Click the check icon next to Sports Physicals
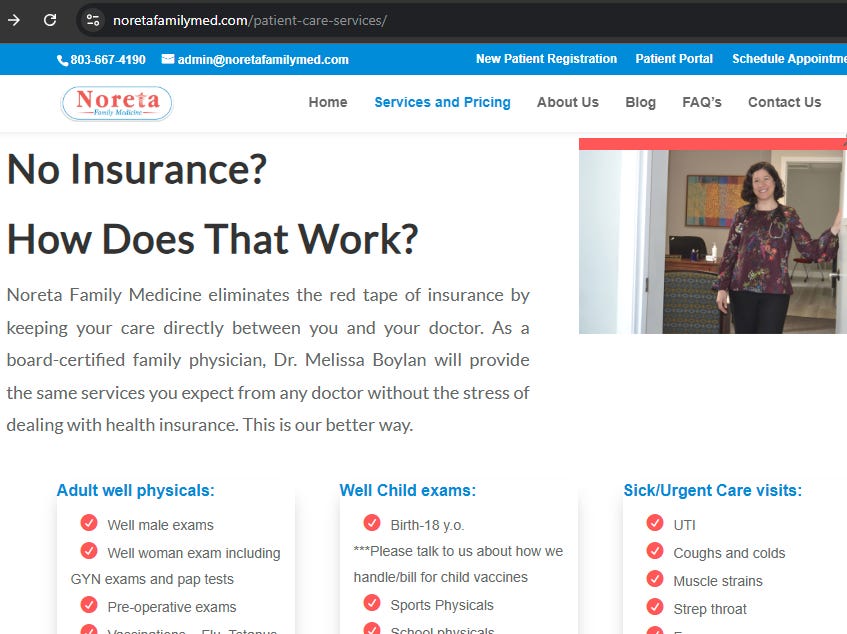 pos(372,603)
